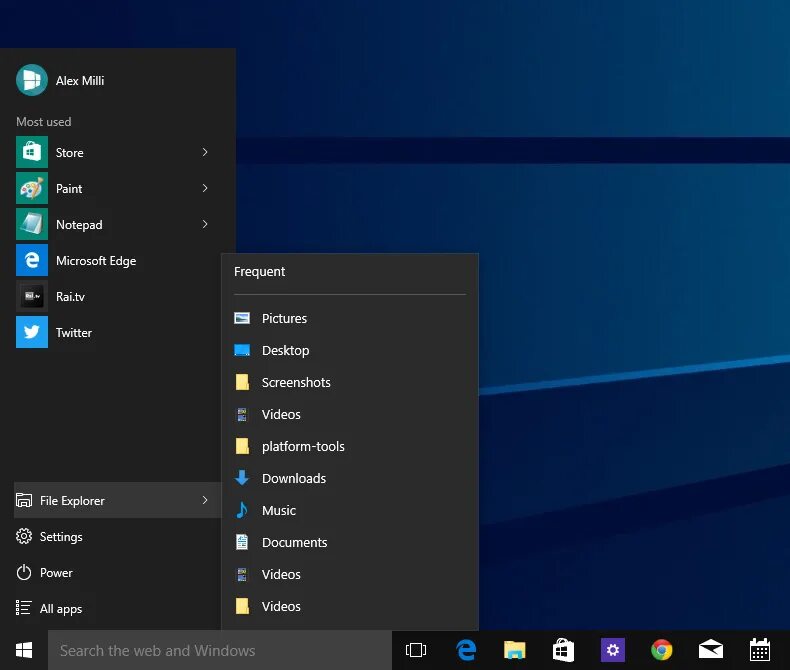
Task: Click the Music label in Frequent list
Action: coord(279,510)
